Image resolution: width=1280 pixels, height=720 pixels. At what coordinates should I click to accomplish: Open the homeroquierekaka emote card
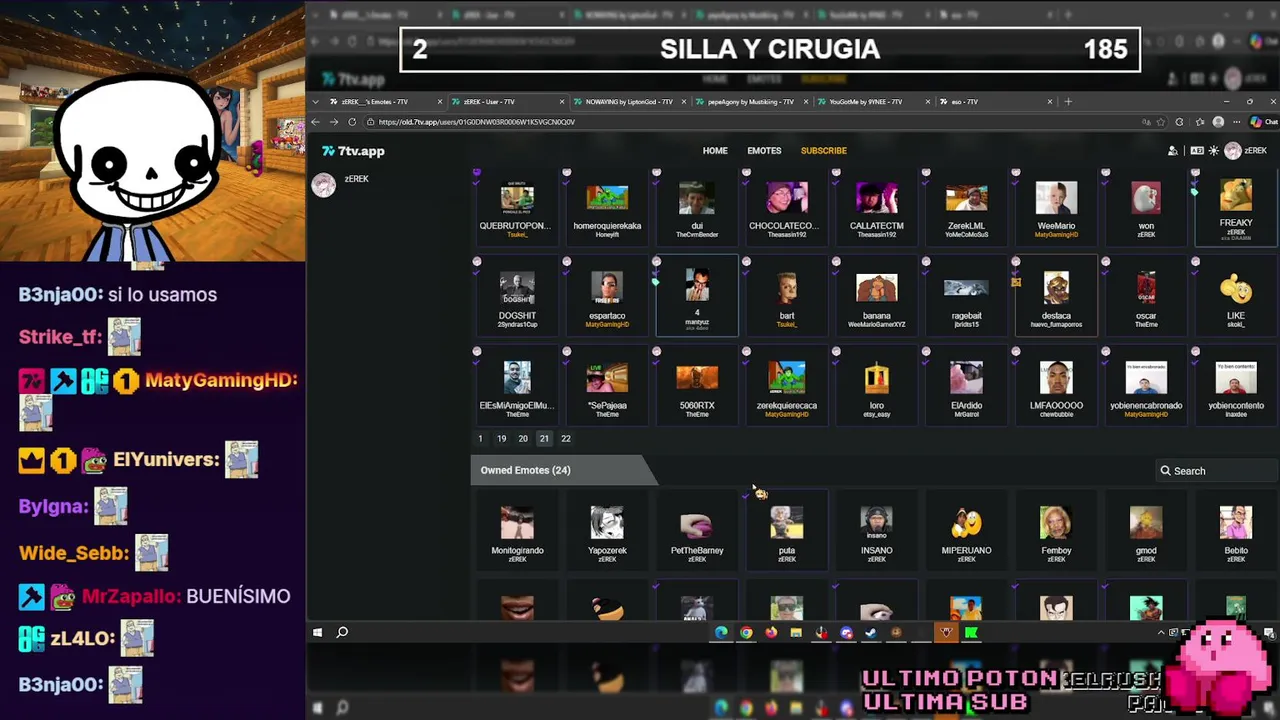click(x=607, y=205)
